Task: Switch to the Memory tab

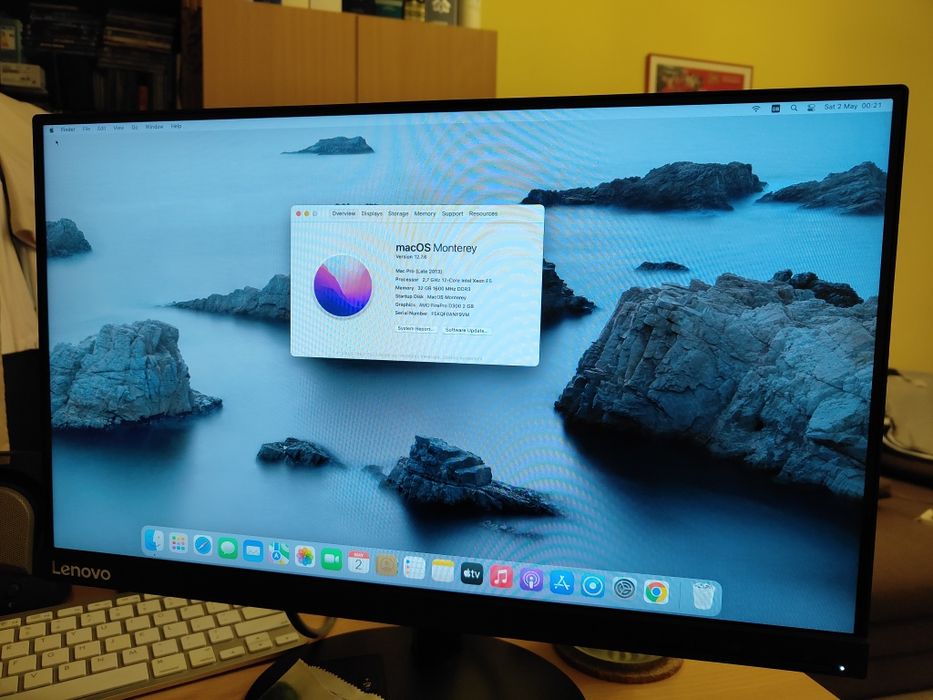Action: point(425,213)
